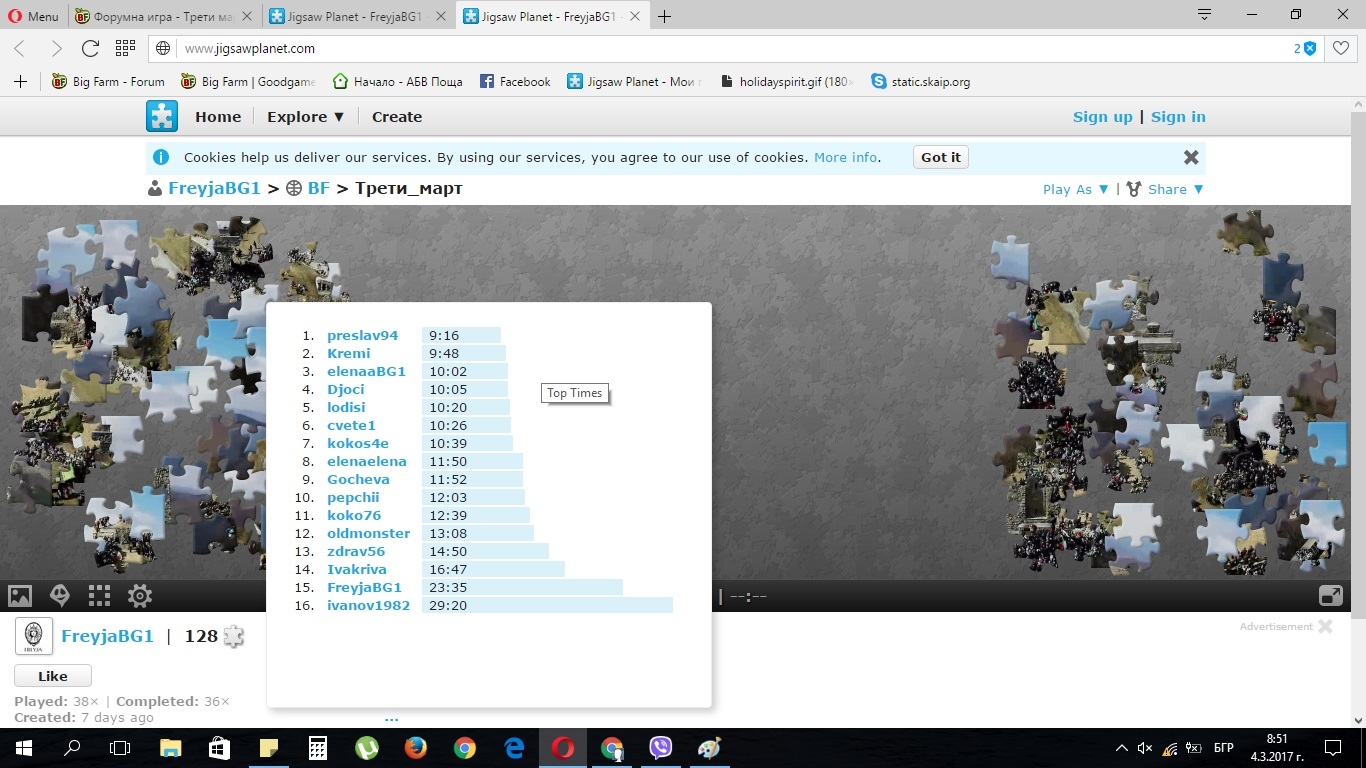
Task: Open the Opera Menu button
Action: click(34, 16)
